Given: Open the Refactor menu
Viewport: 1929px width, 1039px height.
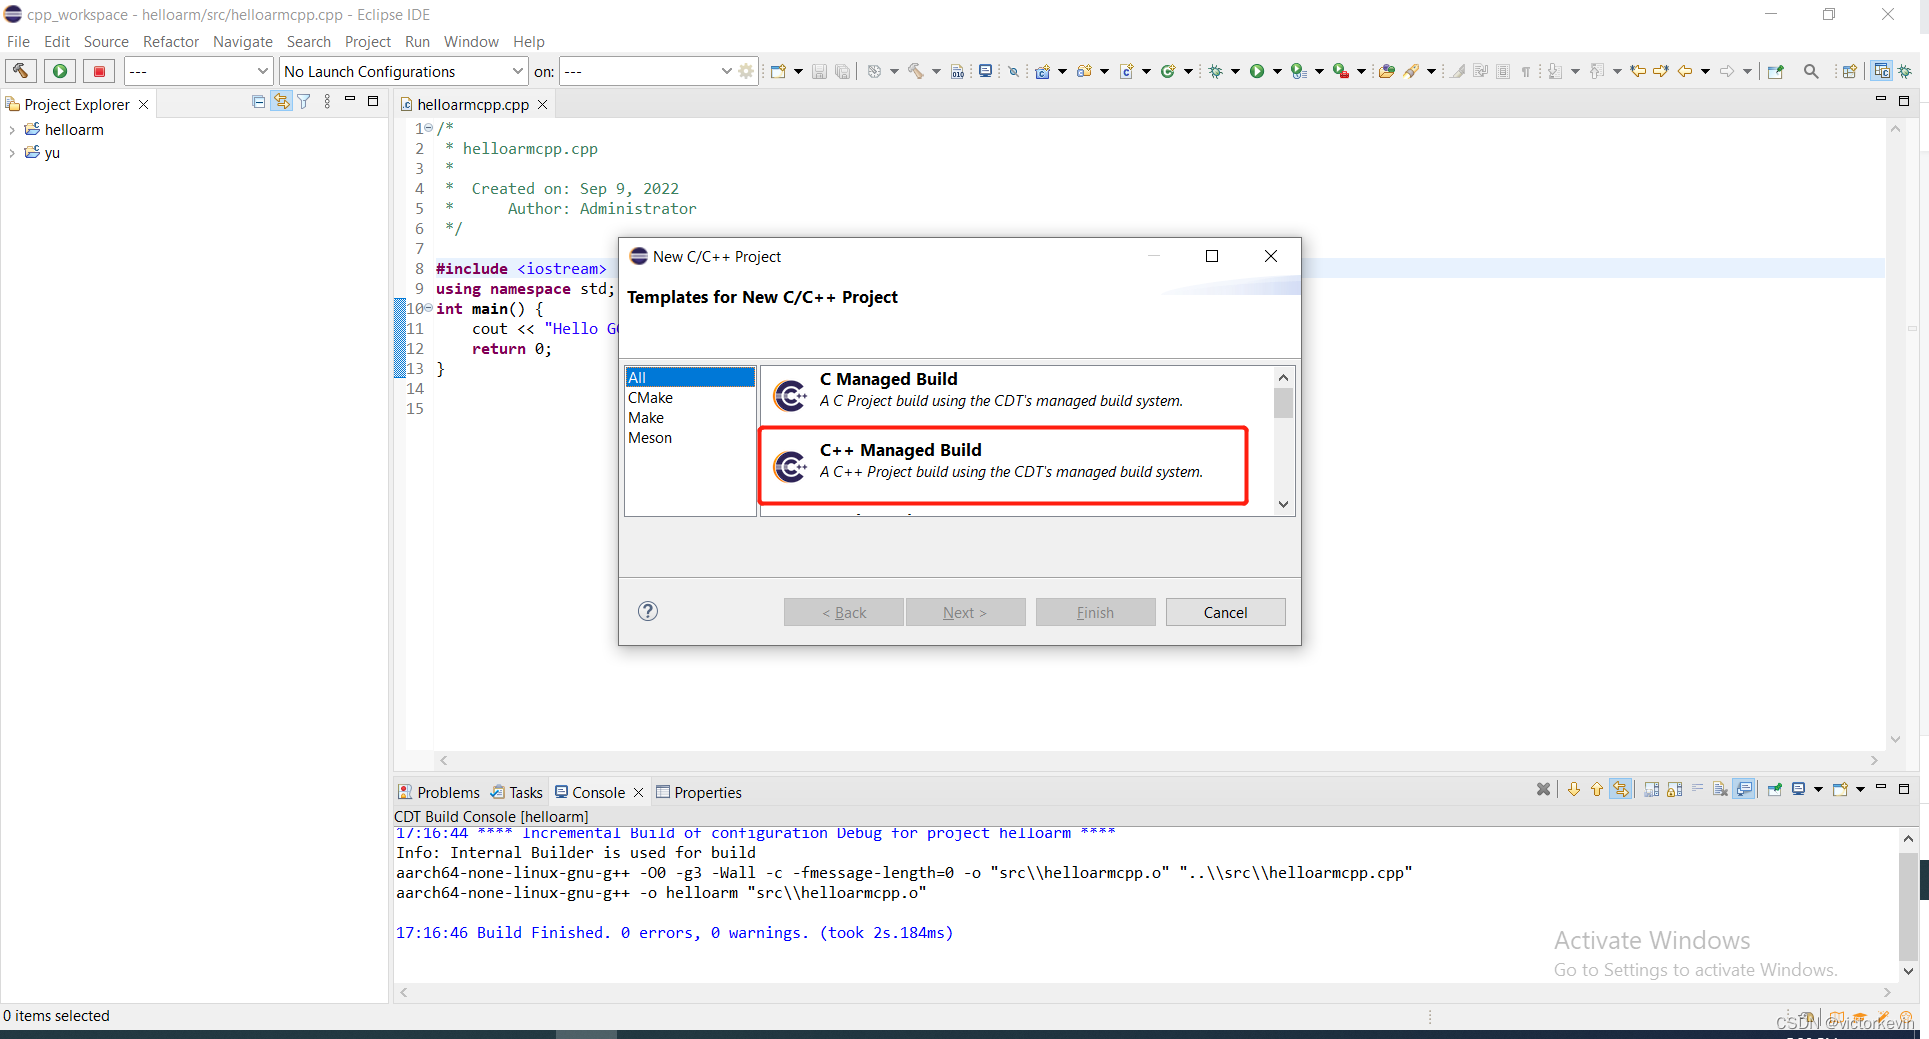Looking at the screenshot, I should pos(170,41).
